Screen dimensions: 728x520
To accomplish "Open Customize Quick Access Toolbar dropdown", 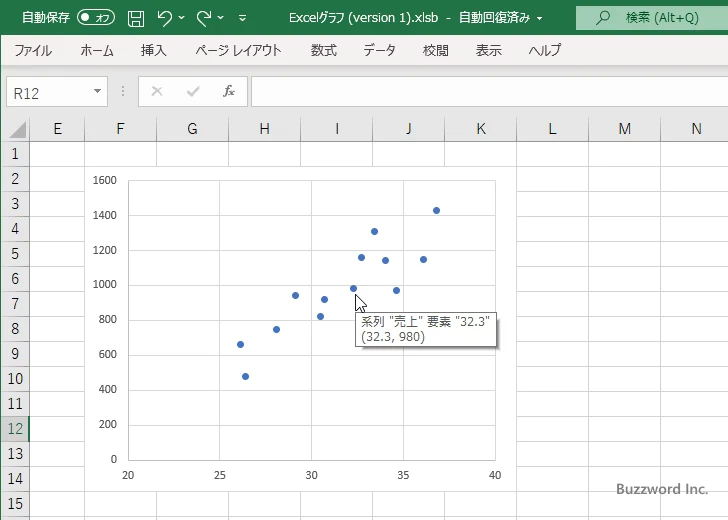I will click(242, 18).
